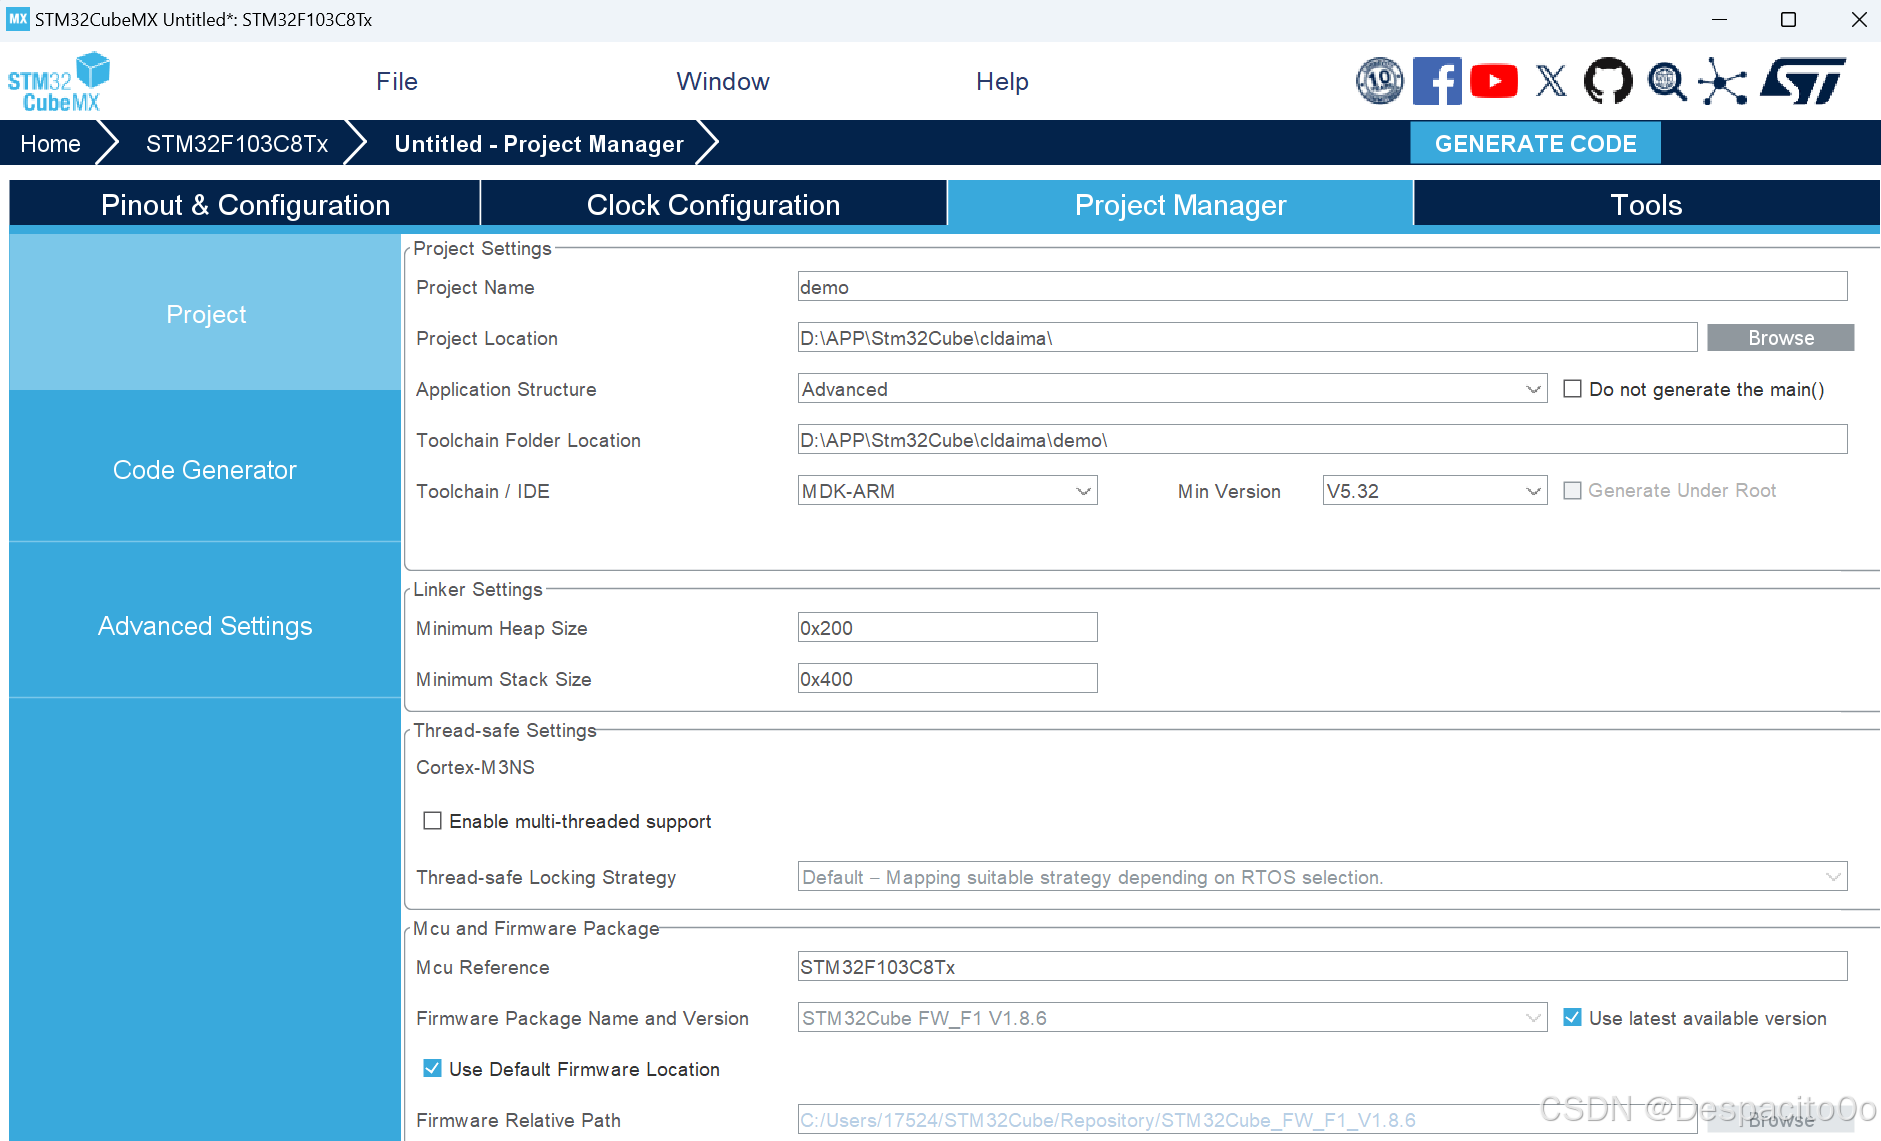The image size is (1881, 1141).
Task: Maximize the STM32CubeMX window
Action: (1788, 19)
